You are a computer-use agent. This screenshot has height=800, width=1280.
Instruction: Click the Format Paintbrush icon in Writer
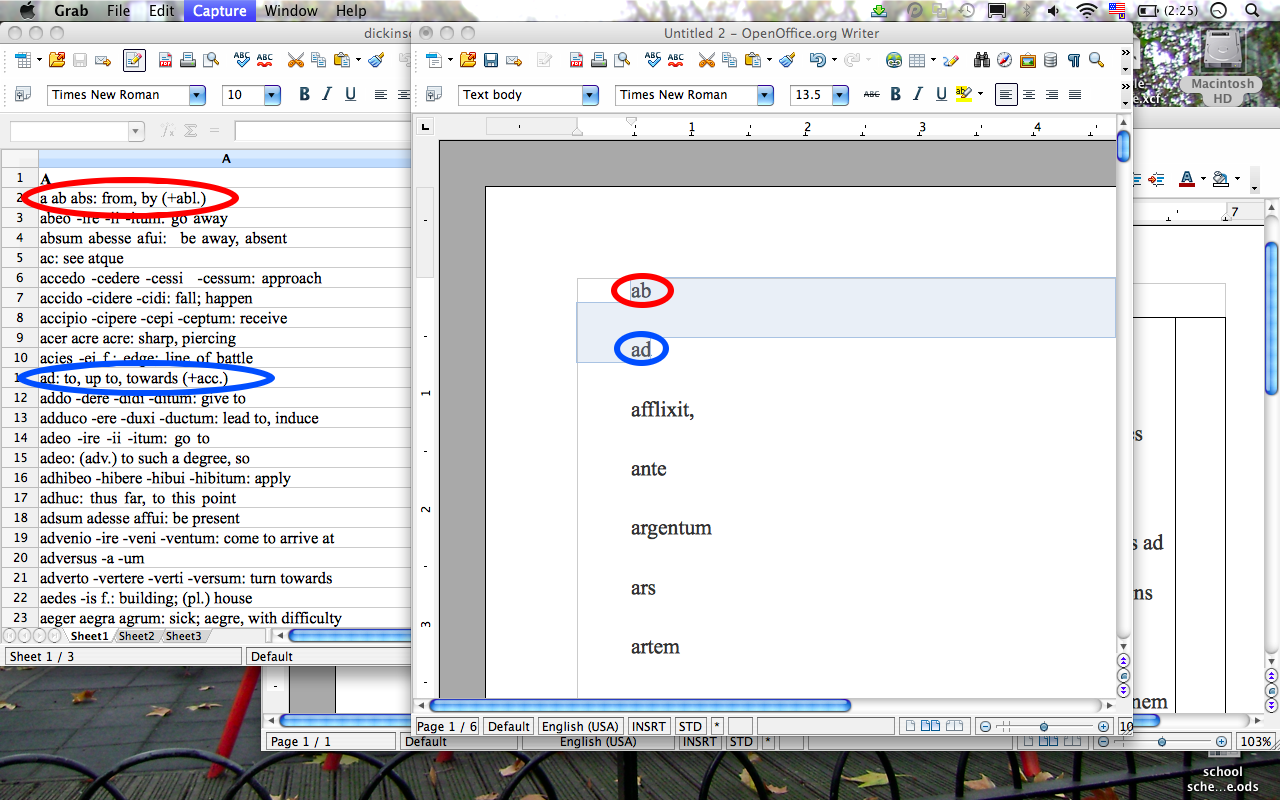pos(787,60)
